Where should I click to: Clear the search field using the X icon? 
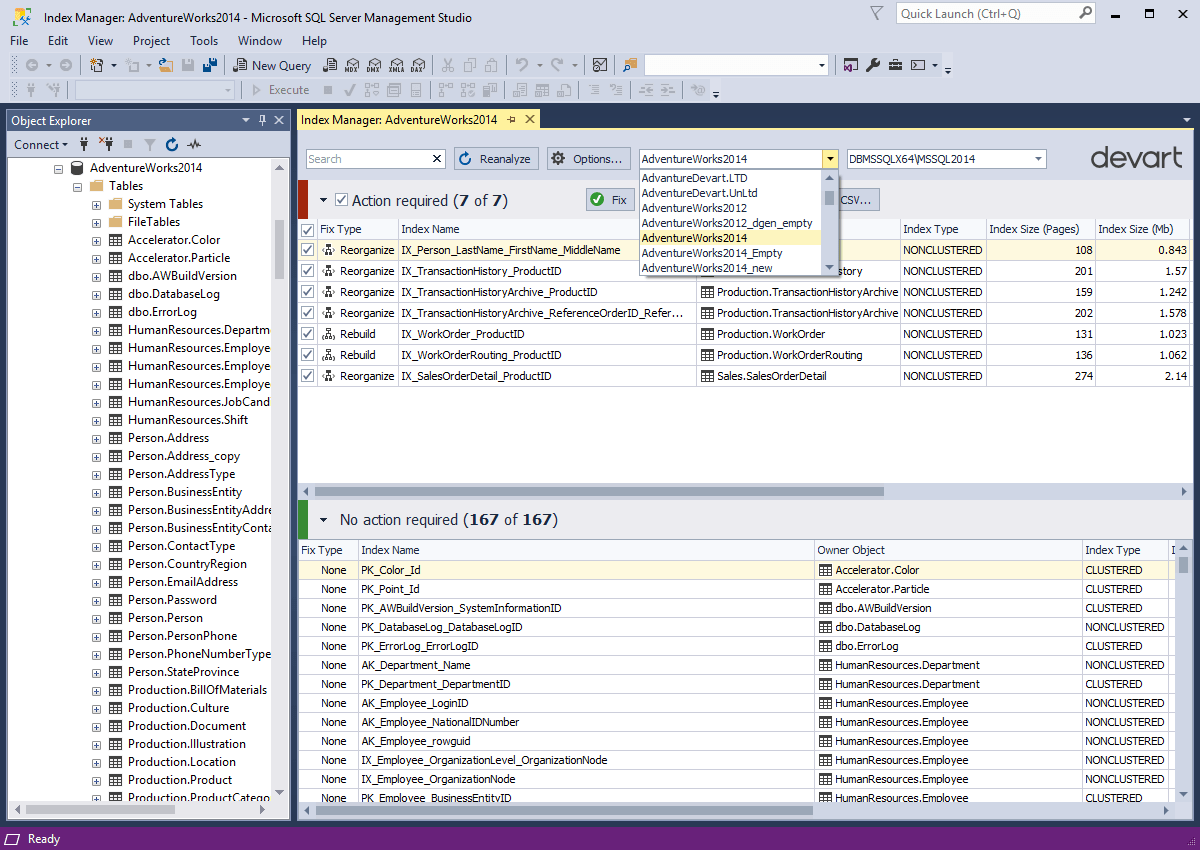(x=436, y=158)
